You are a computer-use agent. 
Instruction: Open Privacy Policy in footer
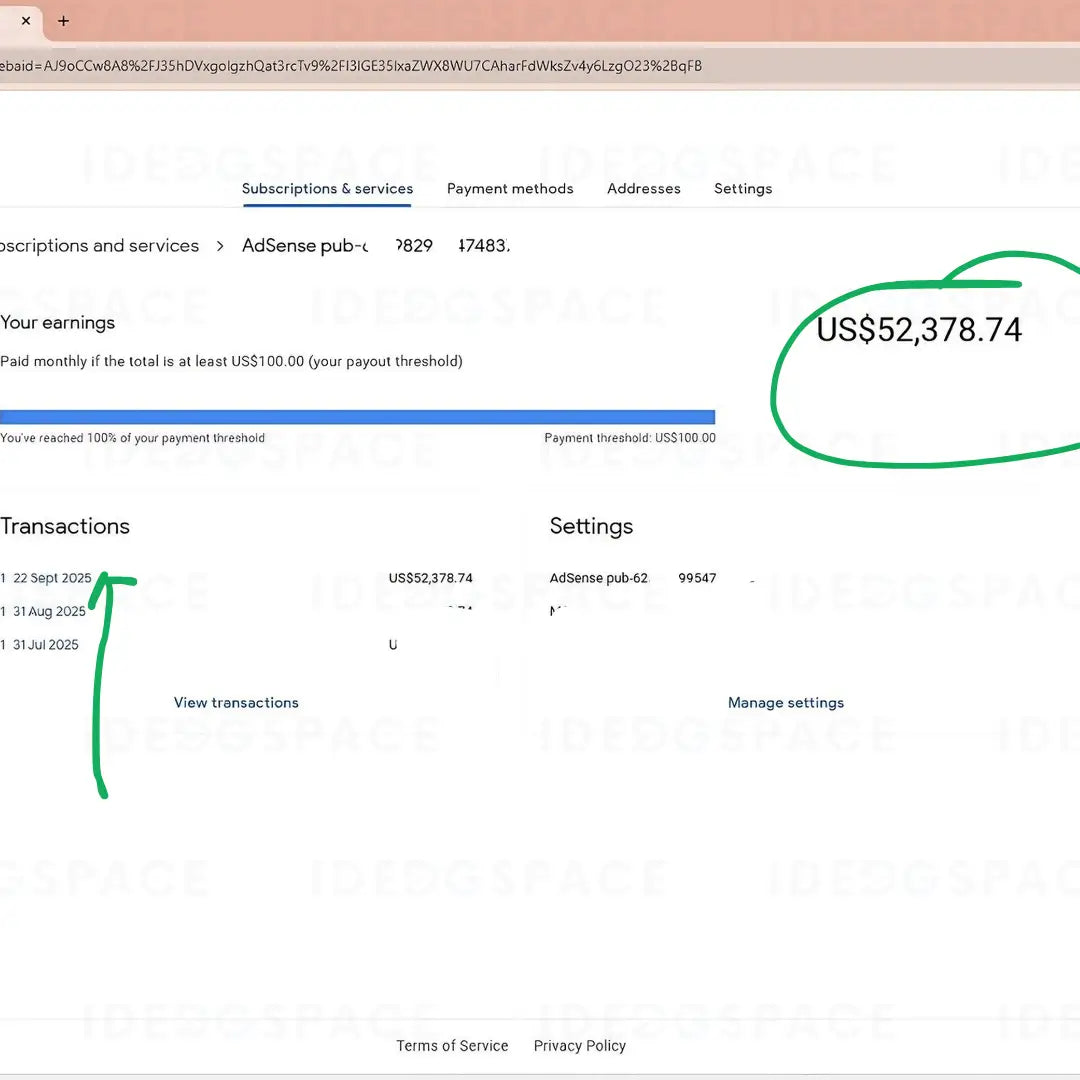(x=579, y=1046)
